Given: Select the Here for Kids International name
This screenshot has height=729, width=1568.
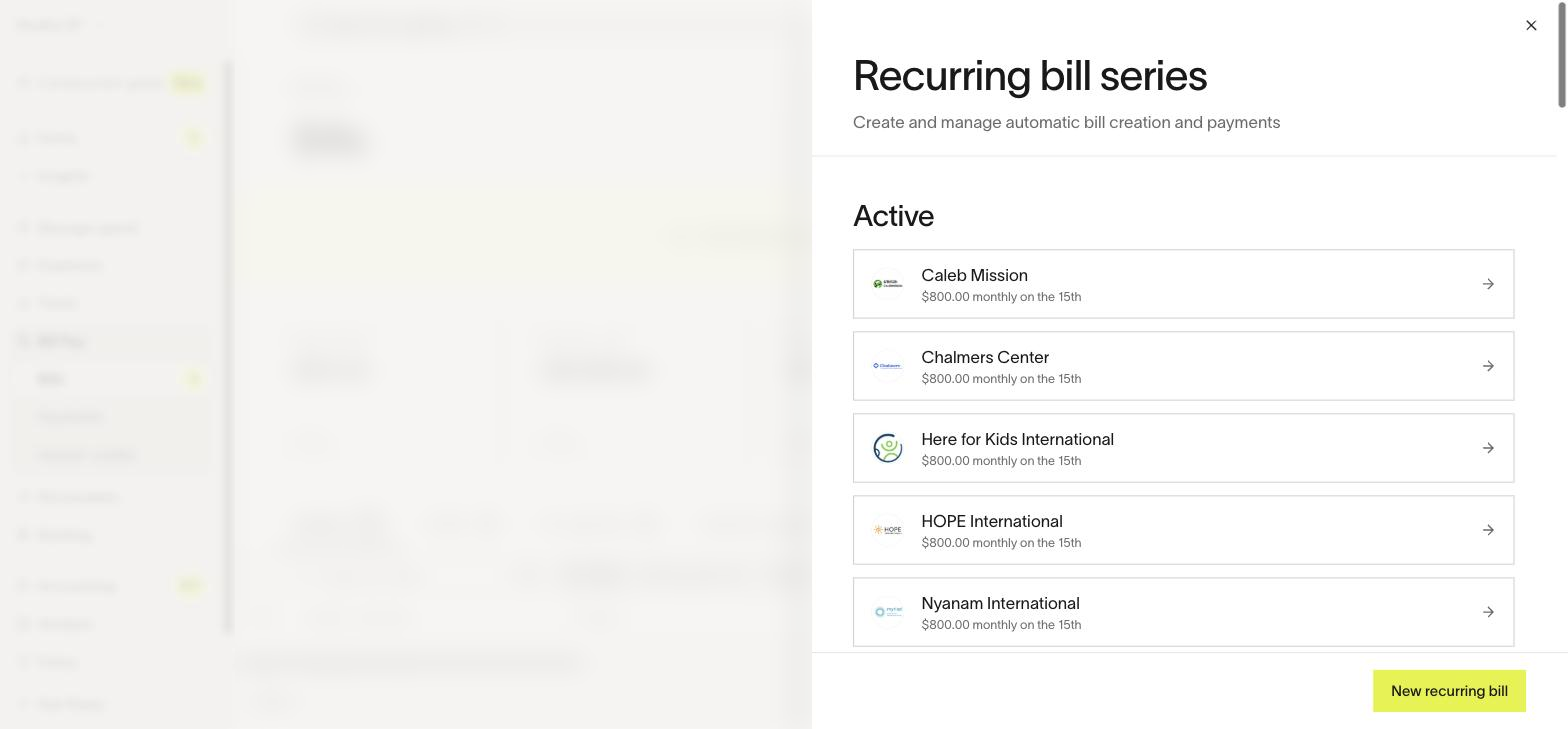Looking at the screenshot, I should (x=1017, y=439).
